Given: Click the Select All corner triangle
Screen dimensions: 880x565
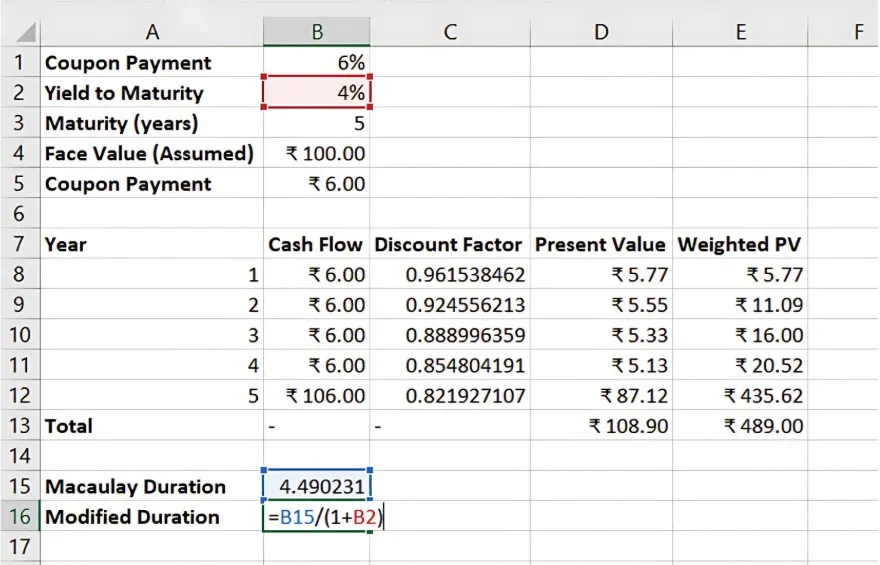Looking at the screenshot, I should (x=20, y=33).
